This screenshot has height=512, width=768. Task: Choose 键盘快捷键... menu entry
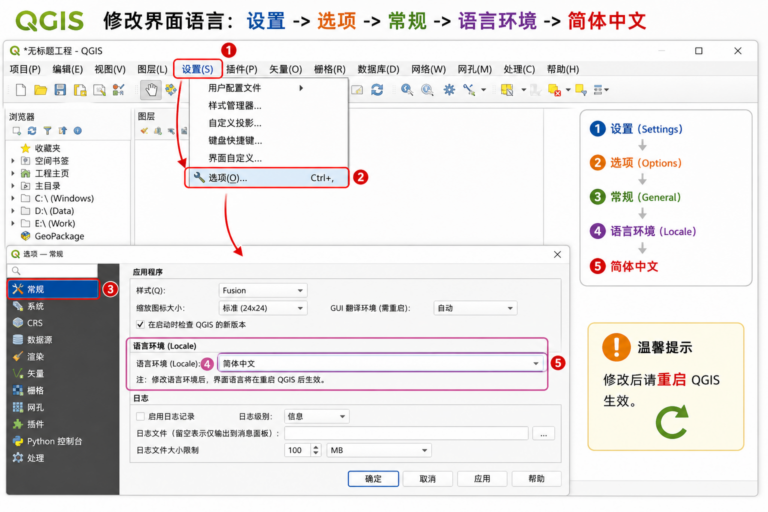[269, 141]
